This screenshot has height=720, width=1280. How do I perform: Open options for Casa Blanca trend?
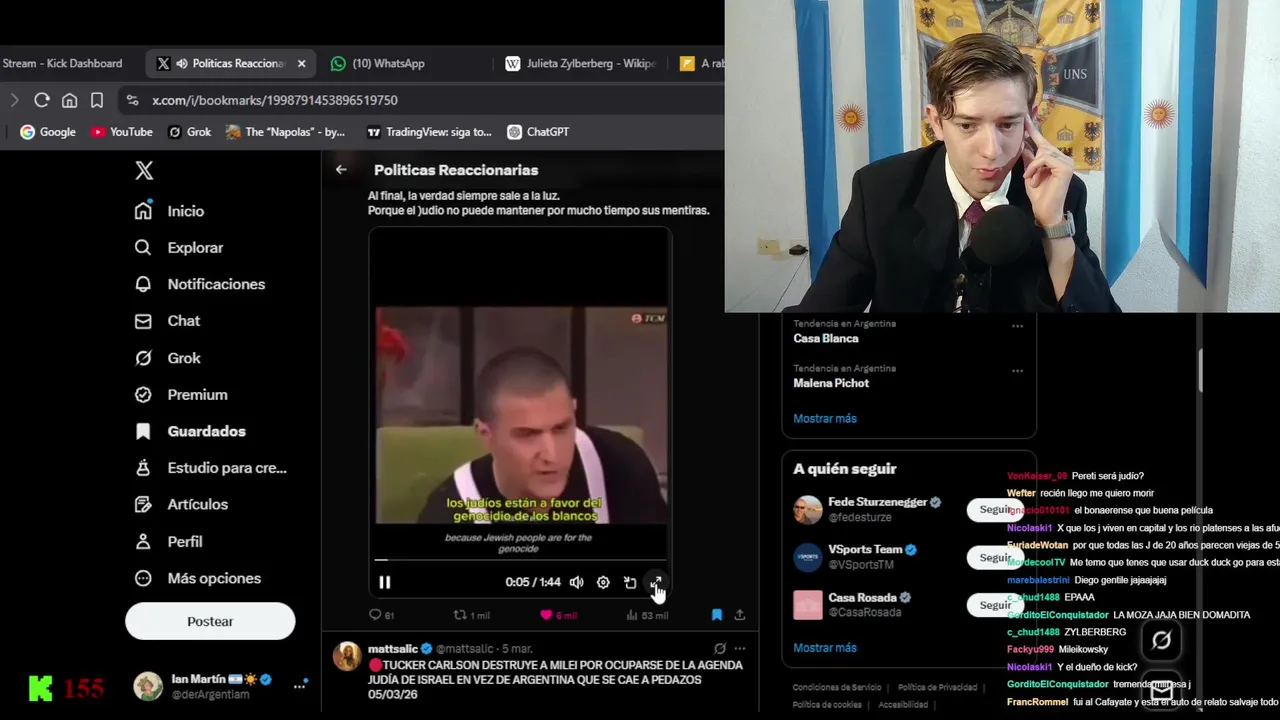click(x=1017, y=326)
